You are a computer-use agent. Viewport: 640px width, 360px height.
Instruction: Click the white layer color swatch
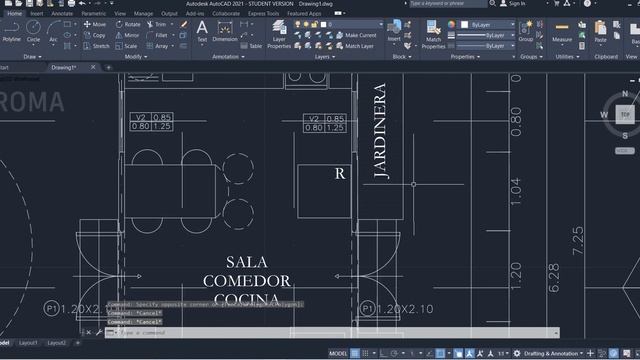(324, 24)
